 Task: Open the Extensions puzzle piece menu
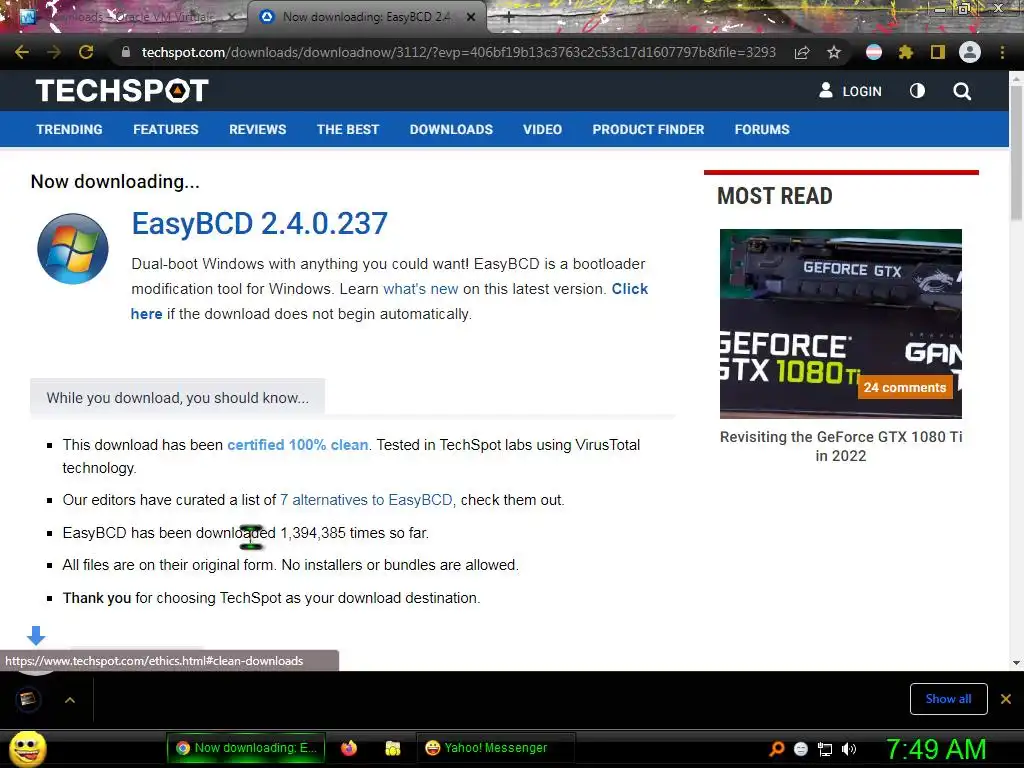(906, 52)
